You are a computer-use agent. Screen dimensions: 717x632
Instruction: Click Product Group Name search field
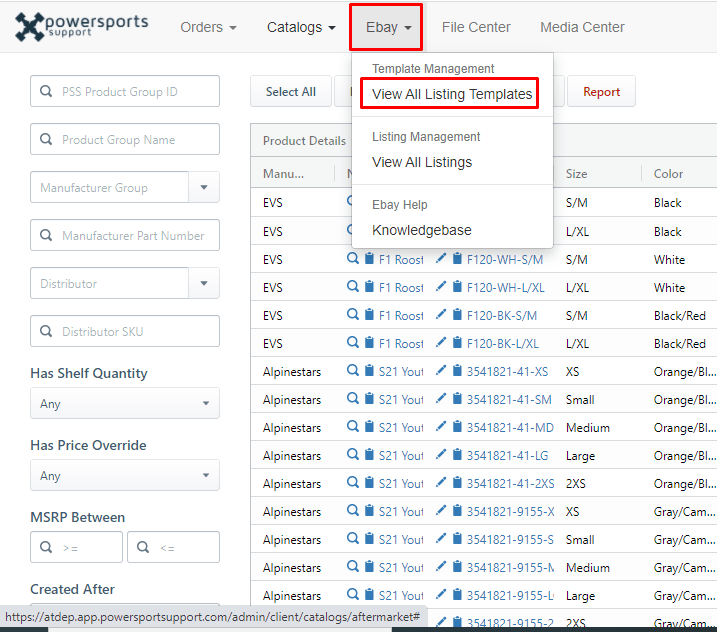125,139
